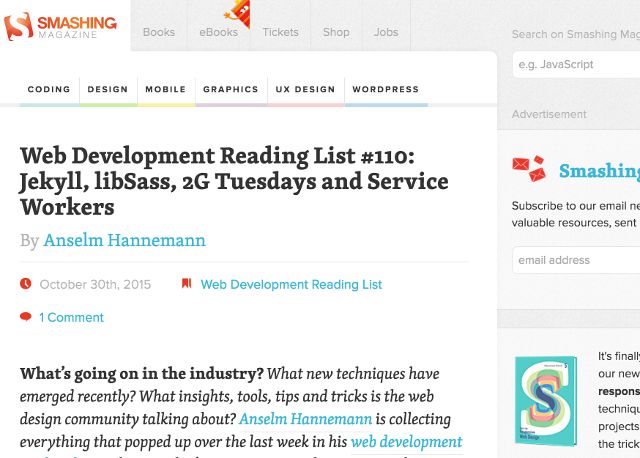Click the article headline title
Viewport: 640px width, 458px height.
pos(234,181)
